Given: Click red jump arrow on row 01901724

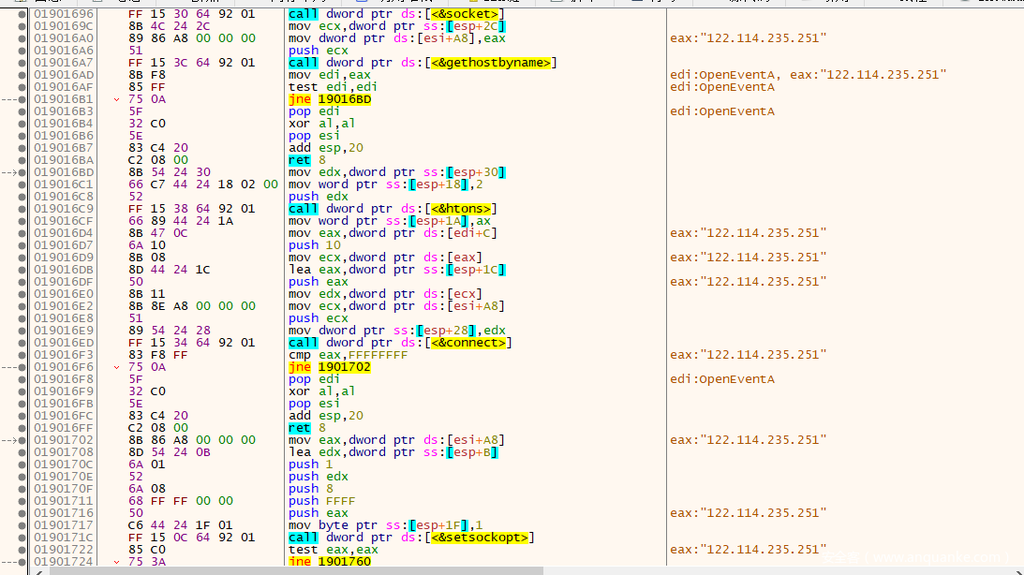Looking at the screenshot, I should click(x=118, y=562).
